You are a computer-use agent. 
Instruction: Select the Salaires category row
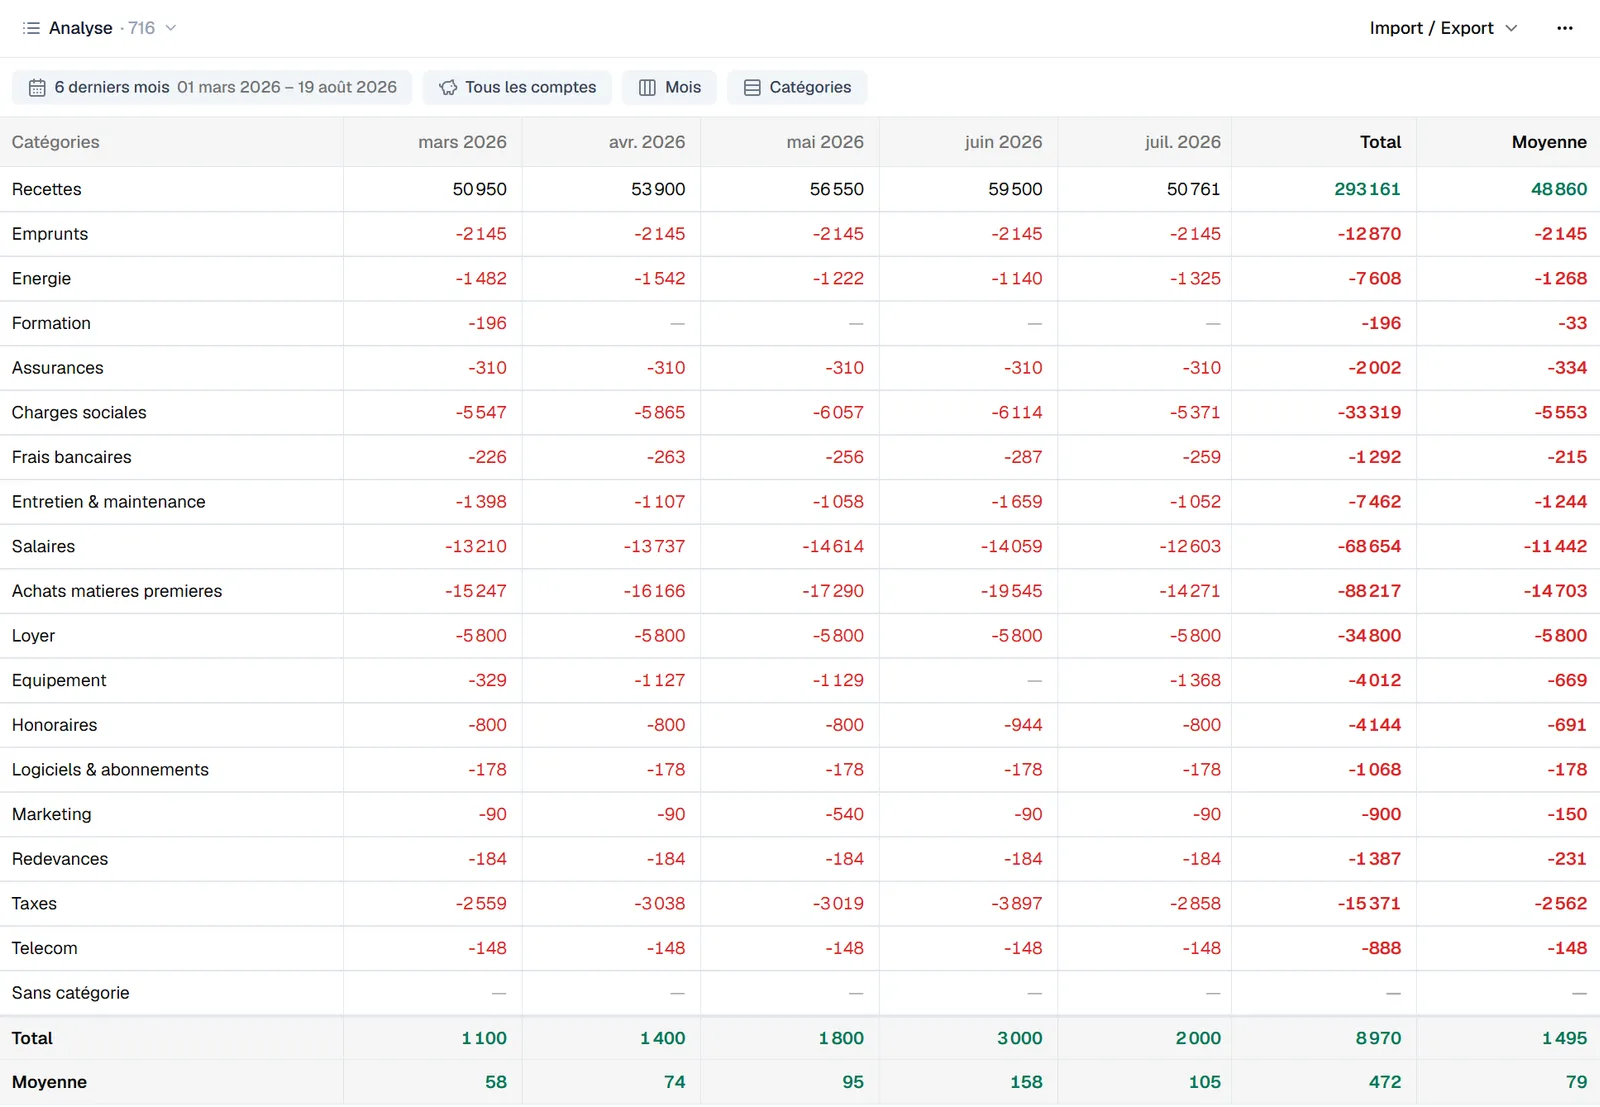(800, 546)
